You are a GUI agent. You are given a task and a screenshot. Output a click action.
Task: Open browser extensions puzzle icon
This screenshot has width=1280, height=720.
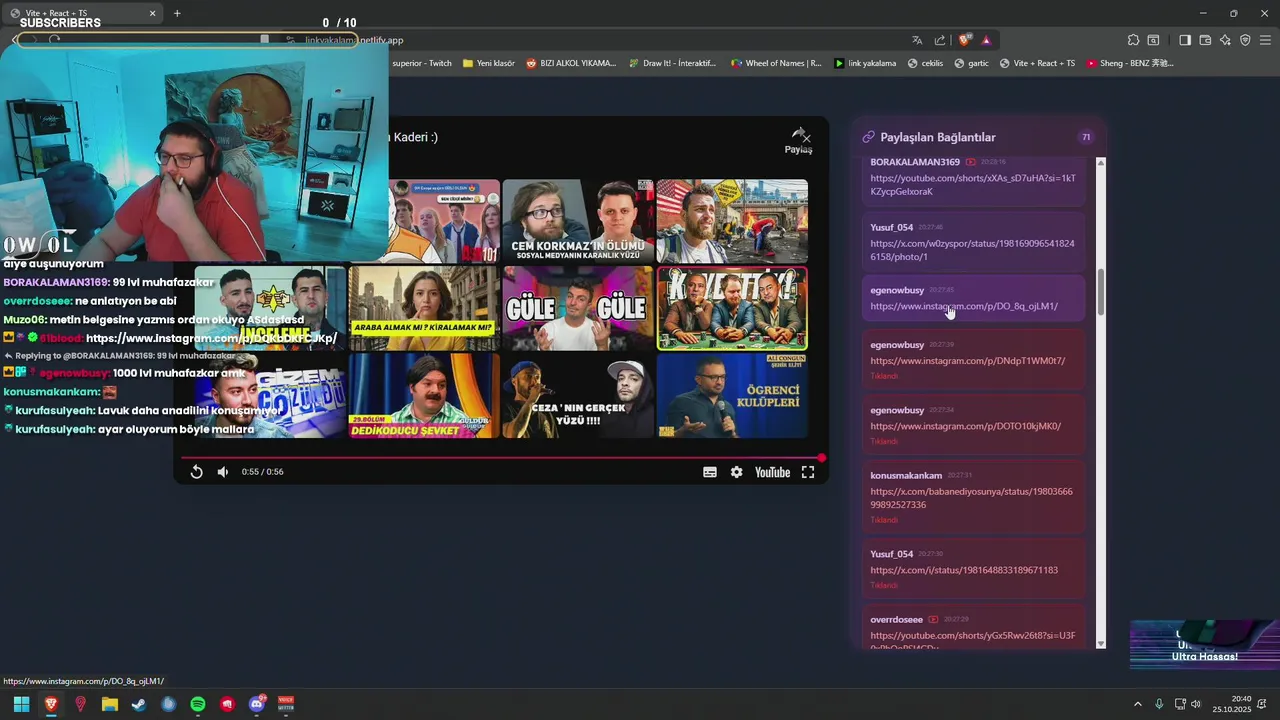click(x=1133, y=40)
